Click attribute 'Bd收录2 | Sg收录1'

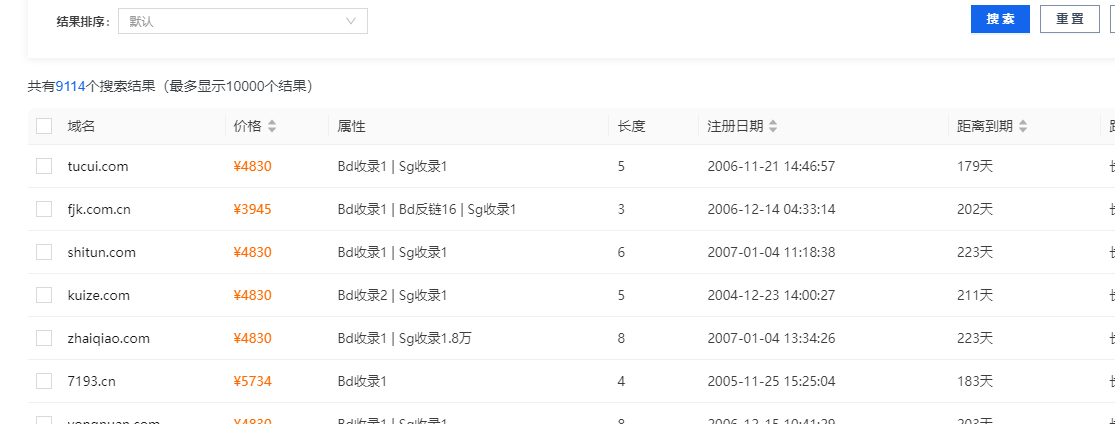(x=393, y=295)
